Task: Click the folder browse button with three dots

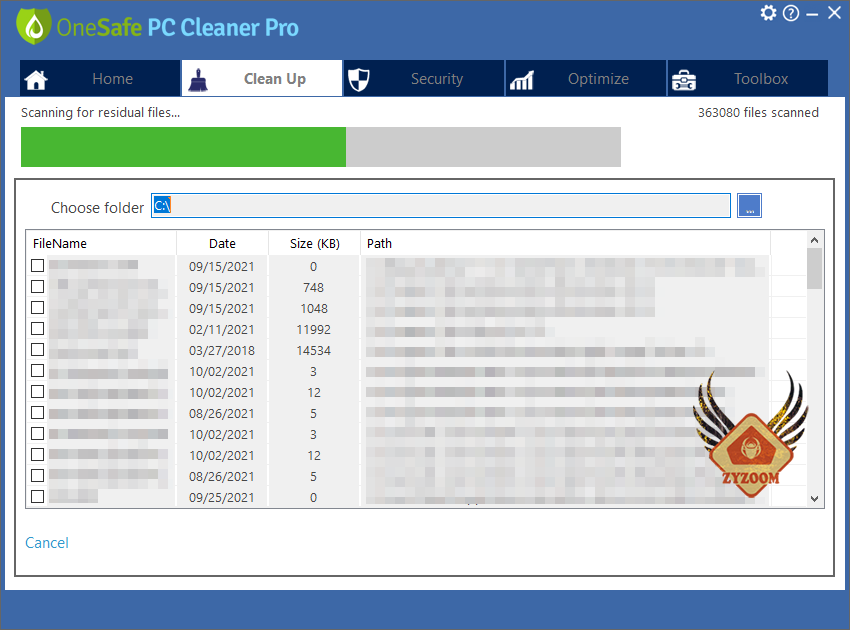Action: point(749,205)
